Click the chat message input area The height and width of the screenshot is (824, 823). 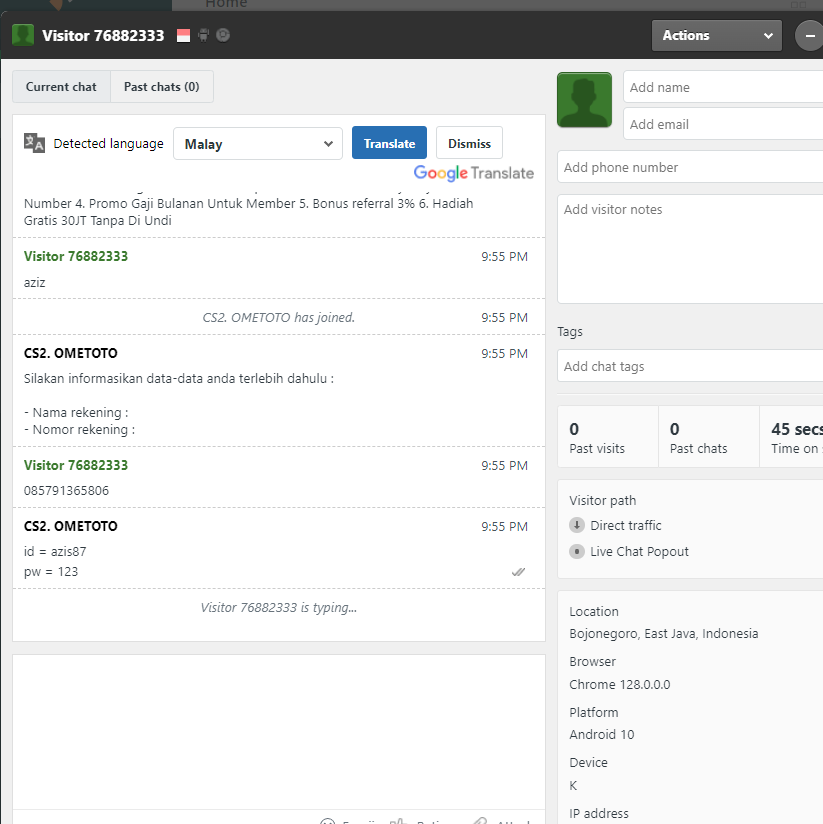coord(279,732)
